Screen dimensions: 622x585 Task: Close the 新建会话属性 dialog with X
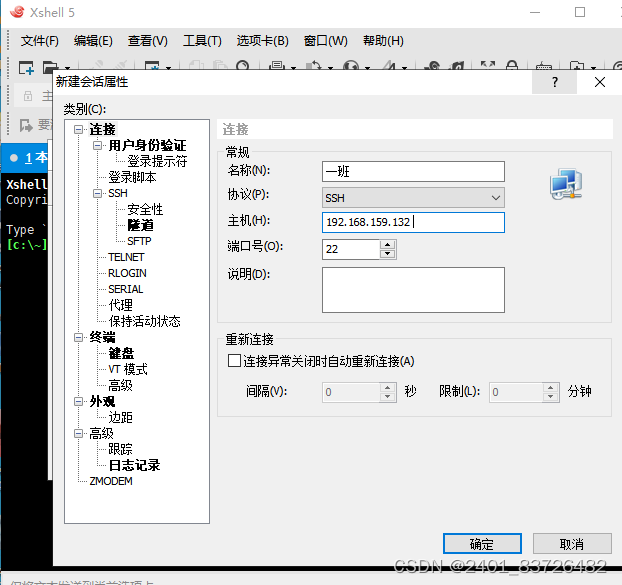tap(599, 82)
